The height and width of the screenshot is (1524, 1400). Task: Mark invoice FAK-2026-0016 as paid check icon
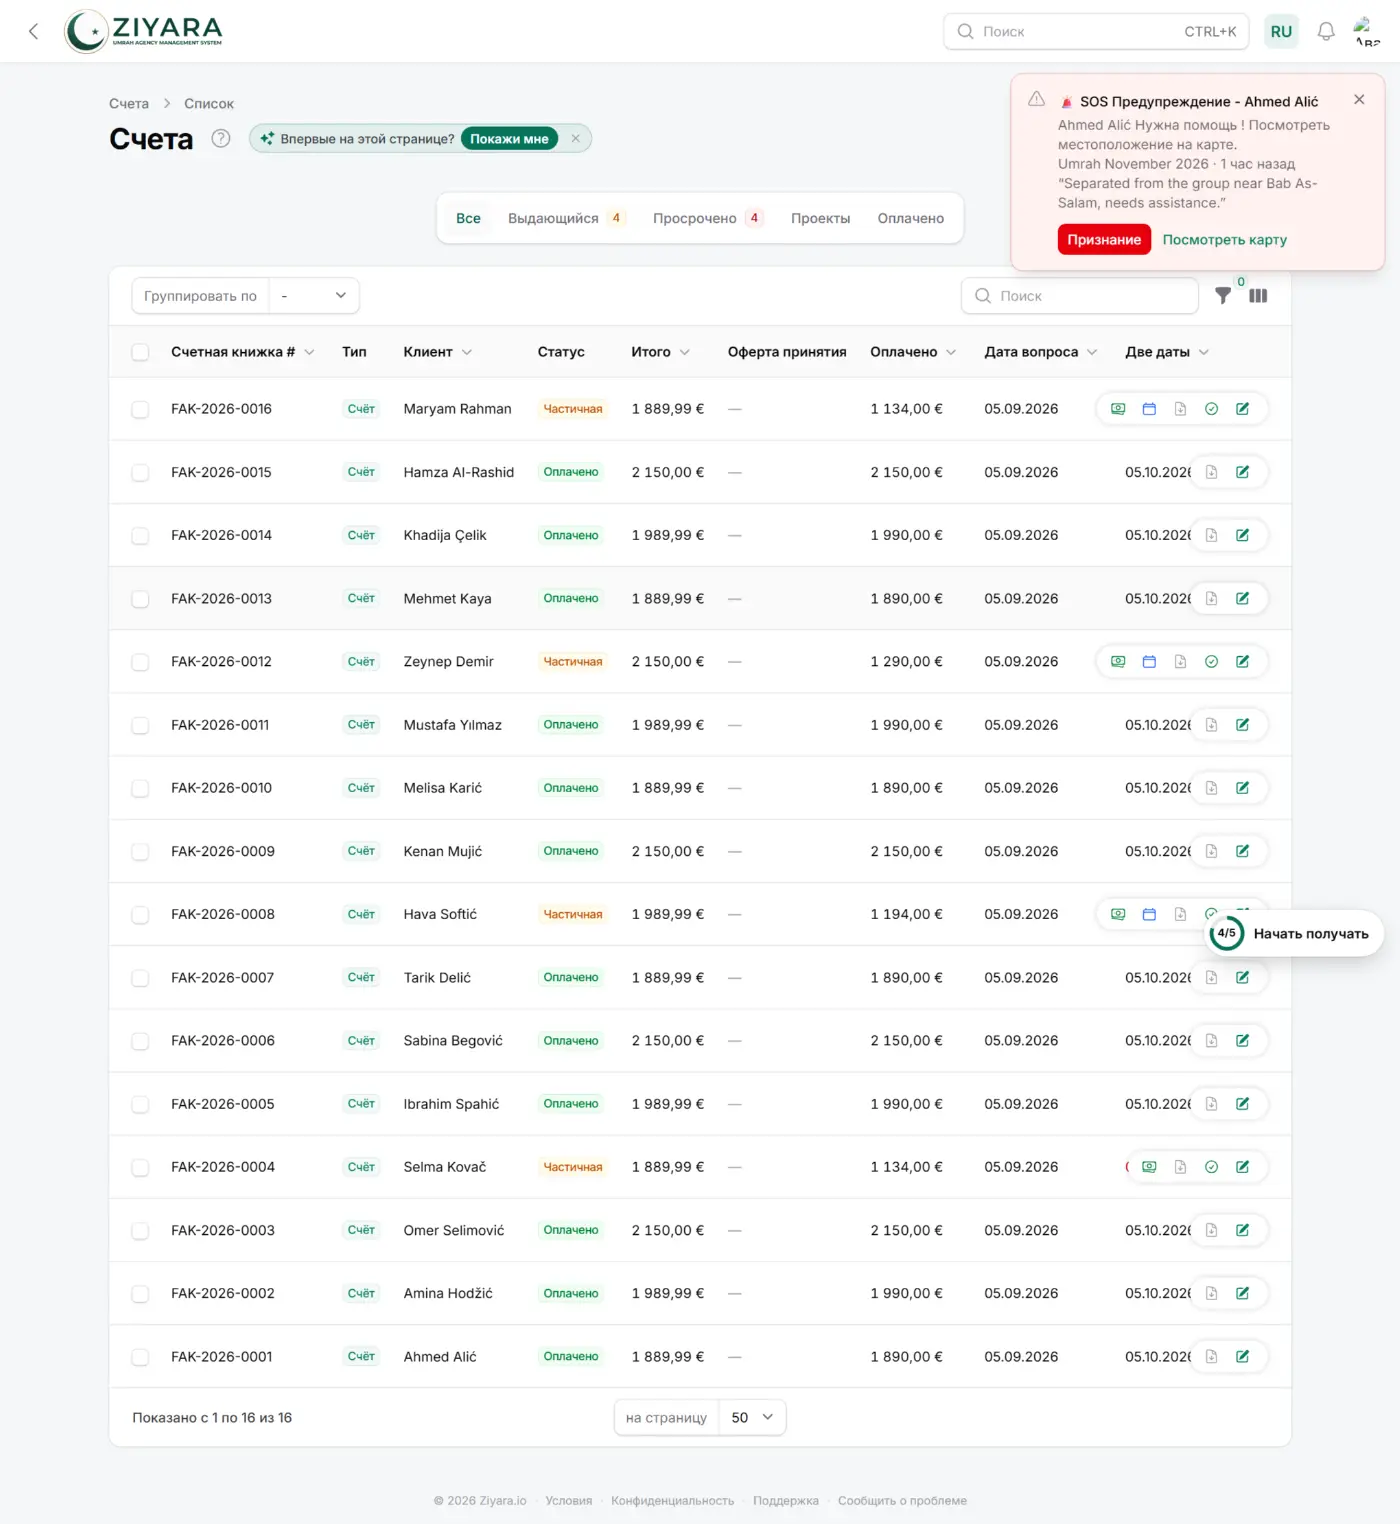coord(1211,409)
